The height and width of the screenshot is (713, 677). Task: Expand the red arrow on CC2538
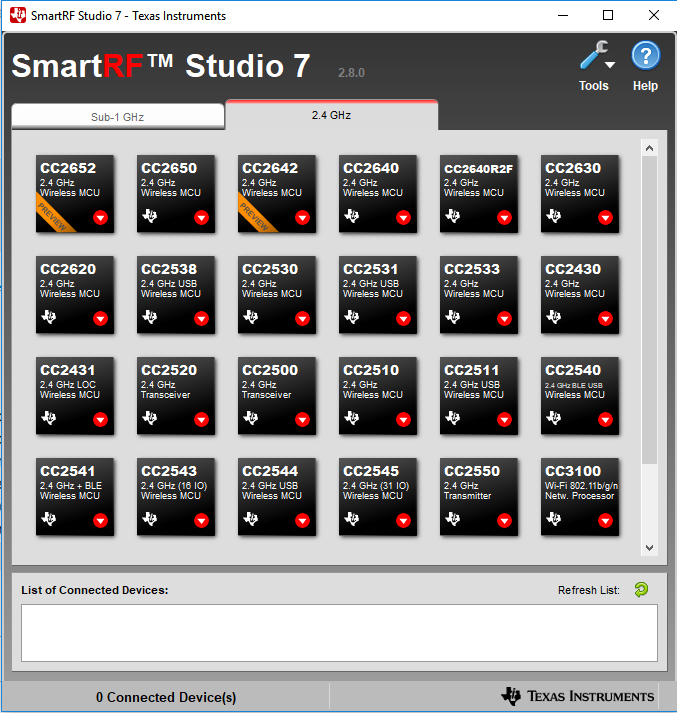pyautogui.click(x=201, y=318)
